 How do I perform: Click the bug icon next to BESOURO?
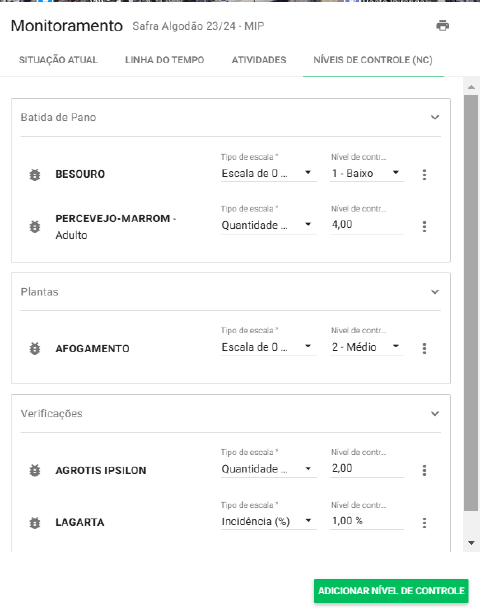coord(35,175)
